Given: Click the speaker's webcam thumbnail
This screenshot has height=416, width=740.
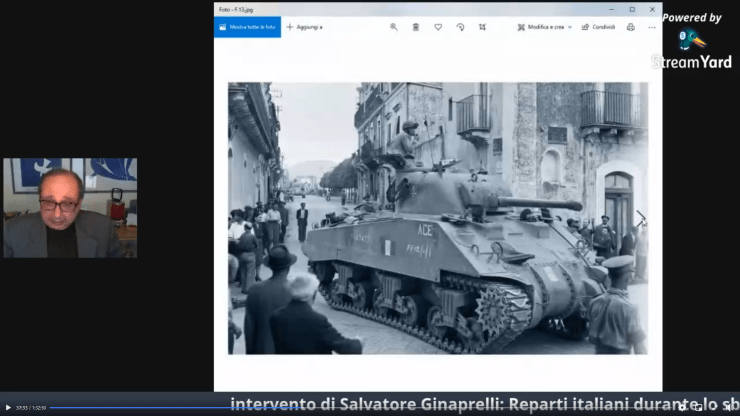Looking at the screenshot, I should [70, 208].
